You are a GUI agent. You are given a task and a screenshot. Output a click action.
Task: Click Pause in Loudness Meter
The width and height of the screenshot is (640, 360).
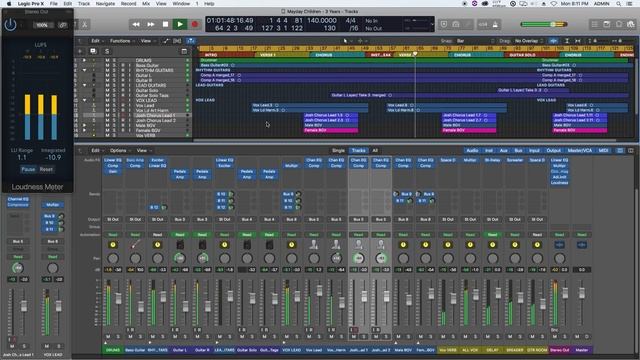pyautogui.click(x=28, y=169)
